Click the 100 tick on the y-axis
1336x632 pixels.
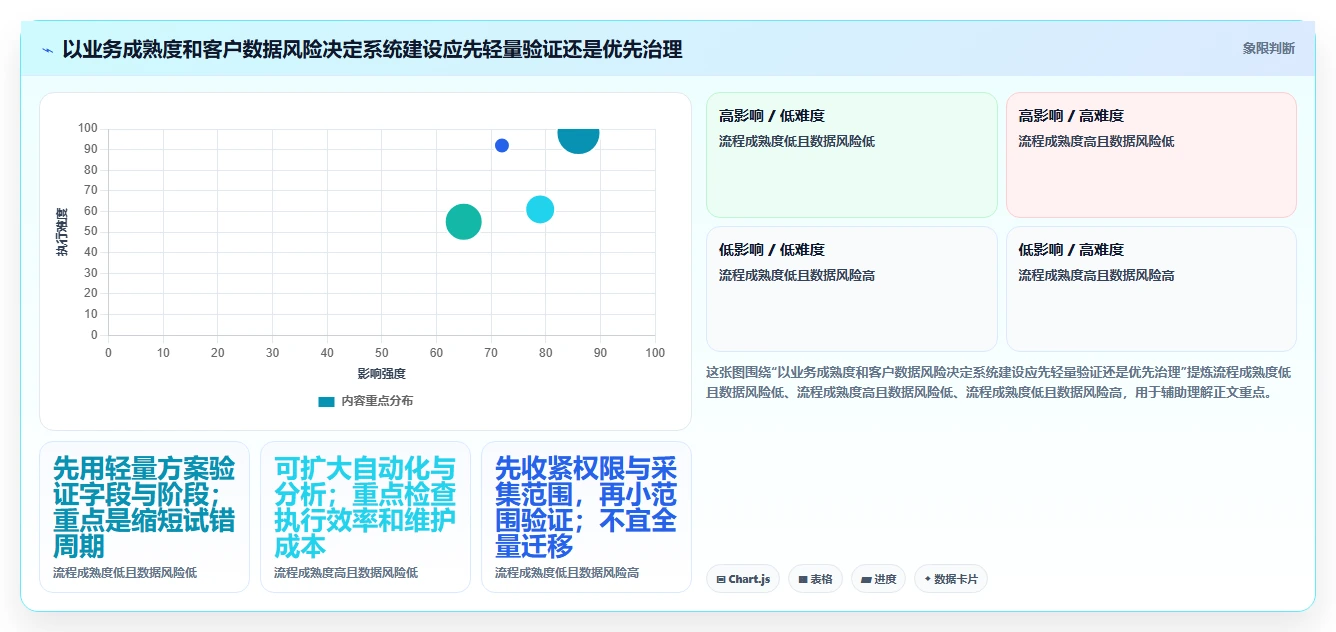pyautogui.click(x=88, y=128)
